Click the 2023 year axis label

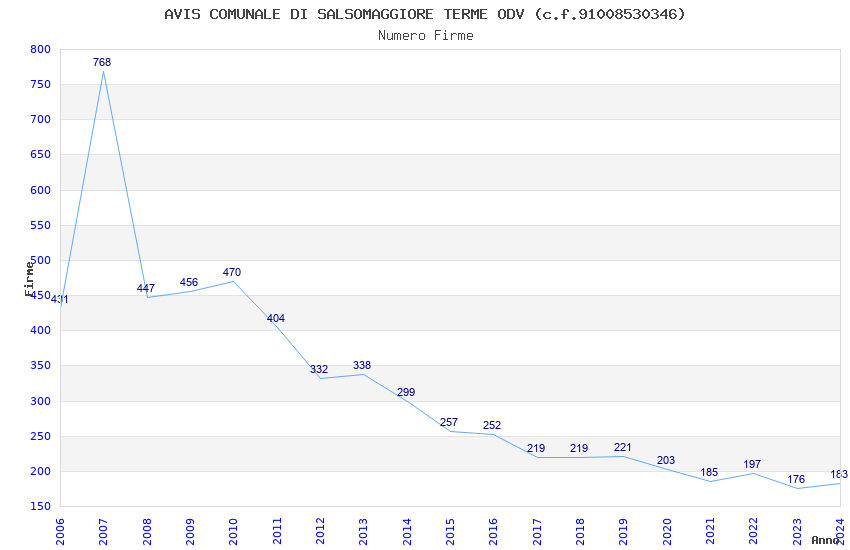coord(797,532)
